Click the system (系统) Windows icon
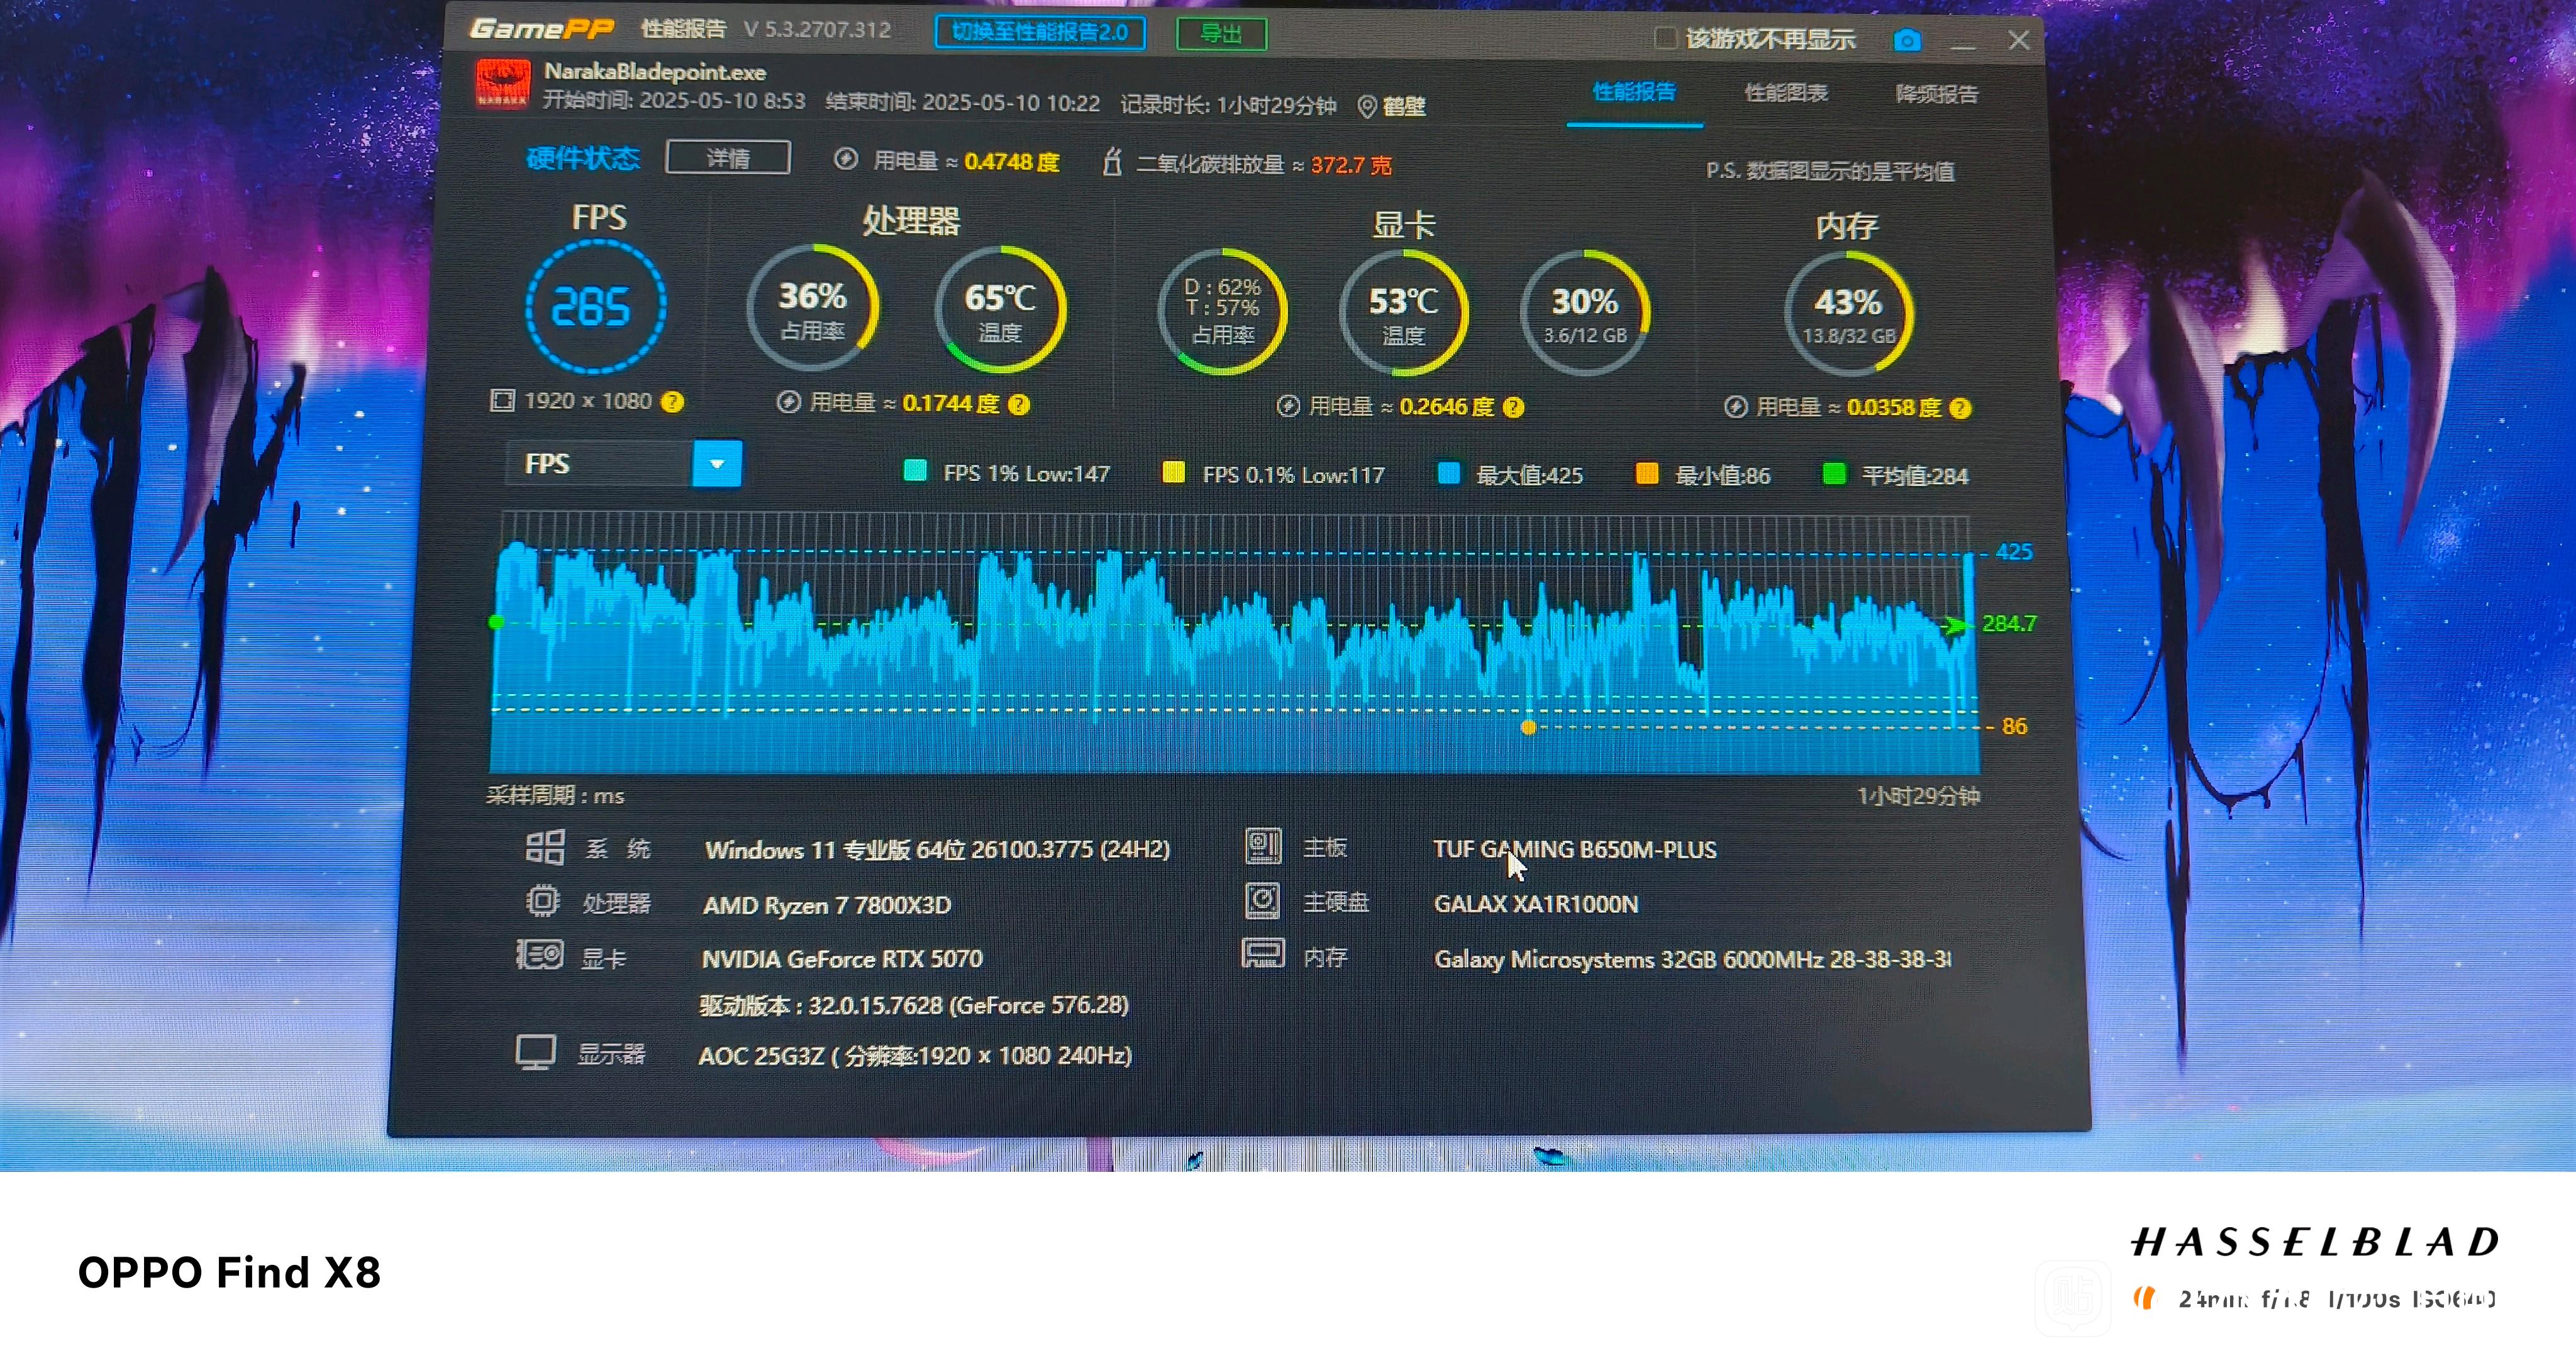 545,848
